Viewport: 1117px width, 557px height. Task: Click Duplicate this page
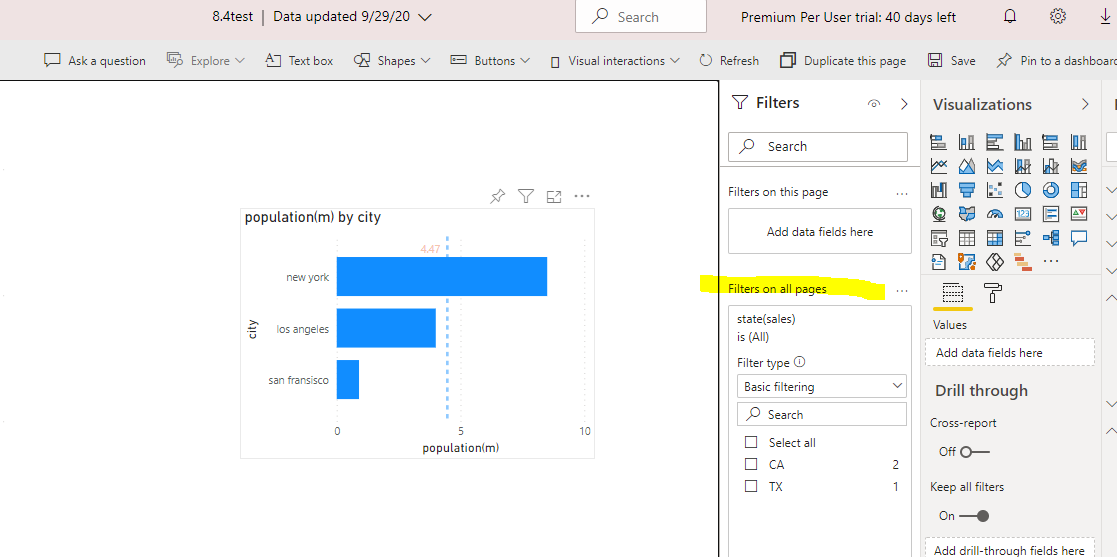coord(843,61)
